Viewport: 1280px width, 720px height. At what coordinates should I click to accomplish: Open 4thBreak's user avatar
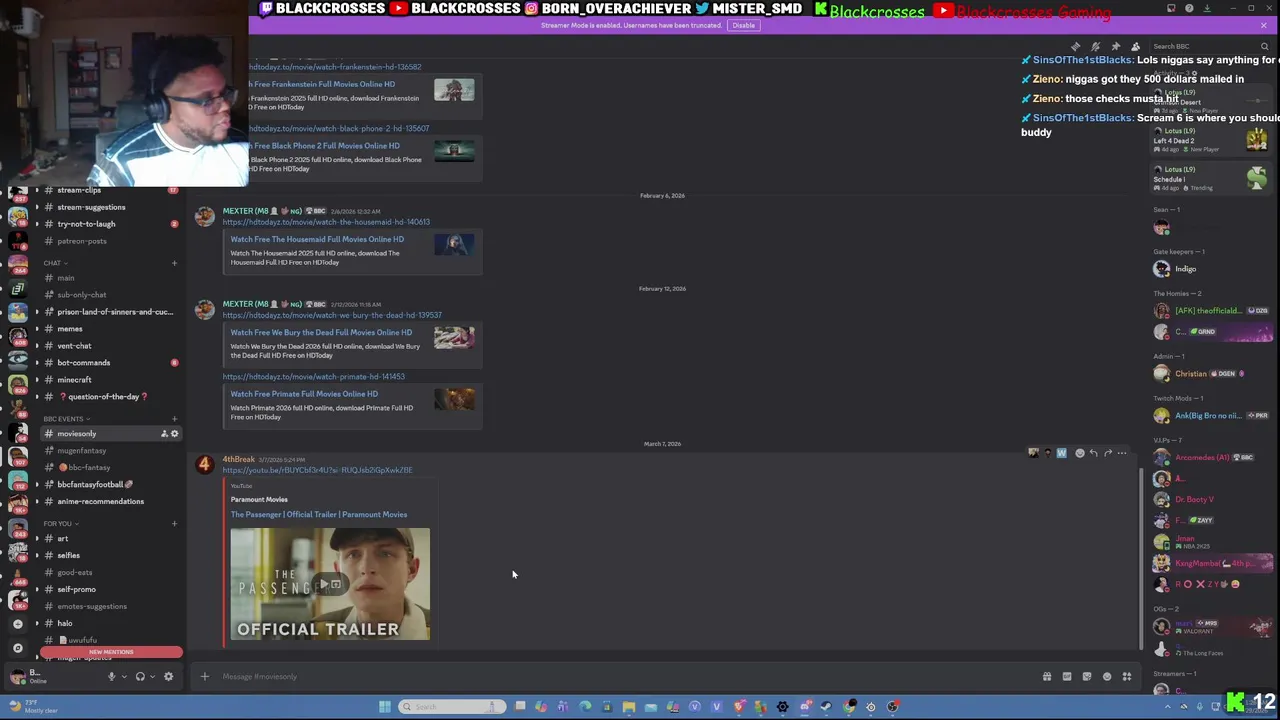[x=204, y=464]
